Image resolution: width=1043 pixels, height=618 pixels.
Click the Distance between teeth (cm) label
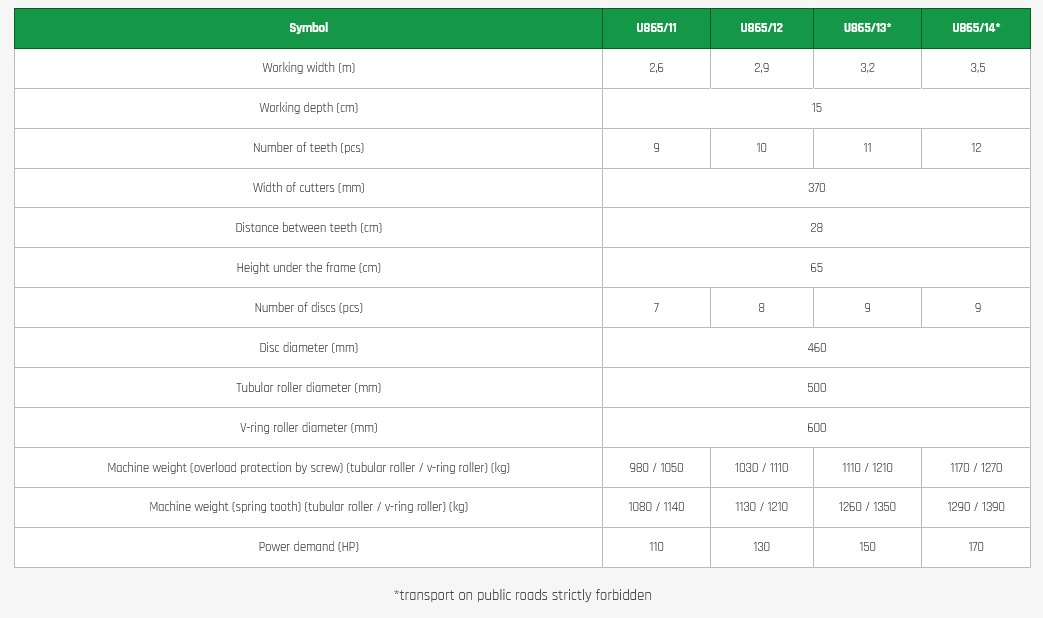tap(308, 228)
